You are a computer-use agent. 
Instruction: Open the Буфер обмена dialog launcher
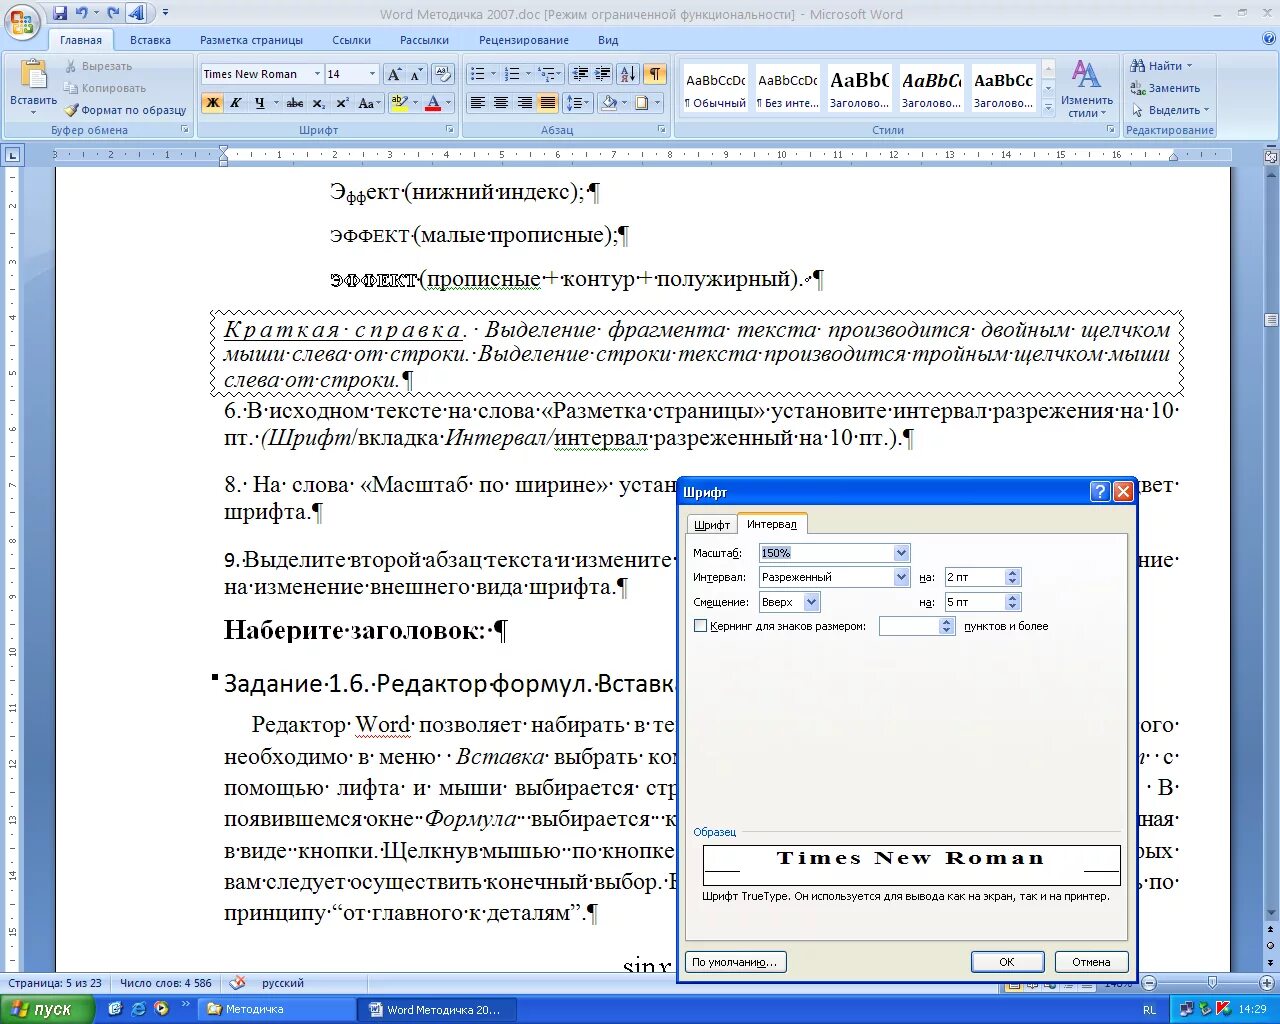185,130
